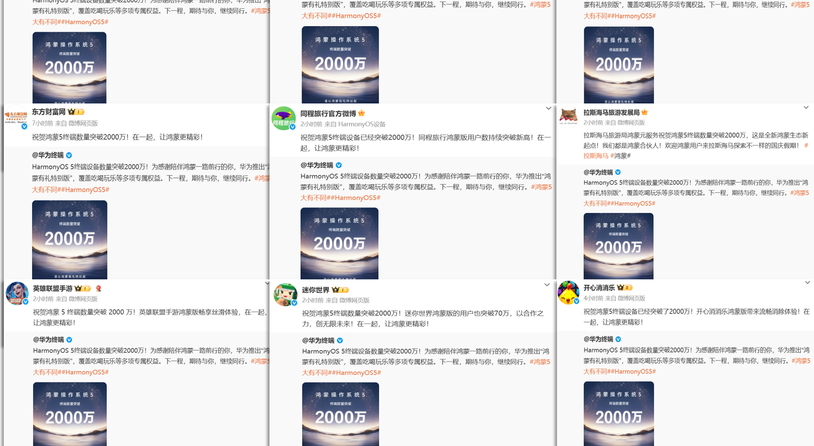Open the 迷你世界 avatar
This screenshot has height=446, width=814.
[x=285, y=294]
